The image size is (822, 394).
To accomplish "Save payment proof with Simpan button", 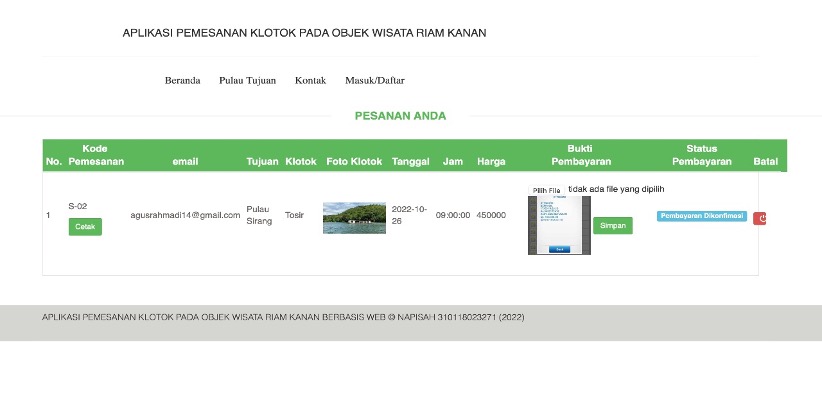I will click(x=613, y=225).
